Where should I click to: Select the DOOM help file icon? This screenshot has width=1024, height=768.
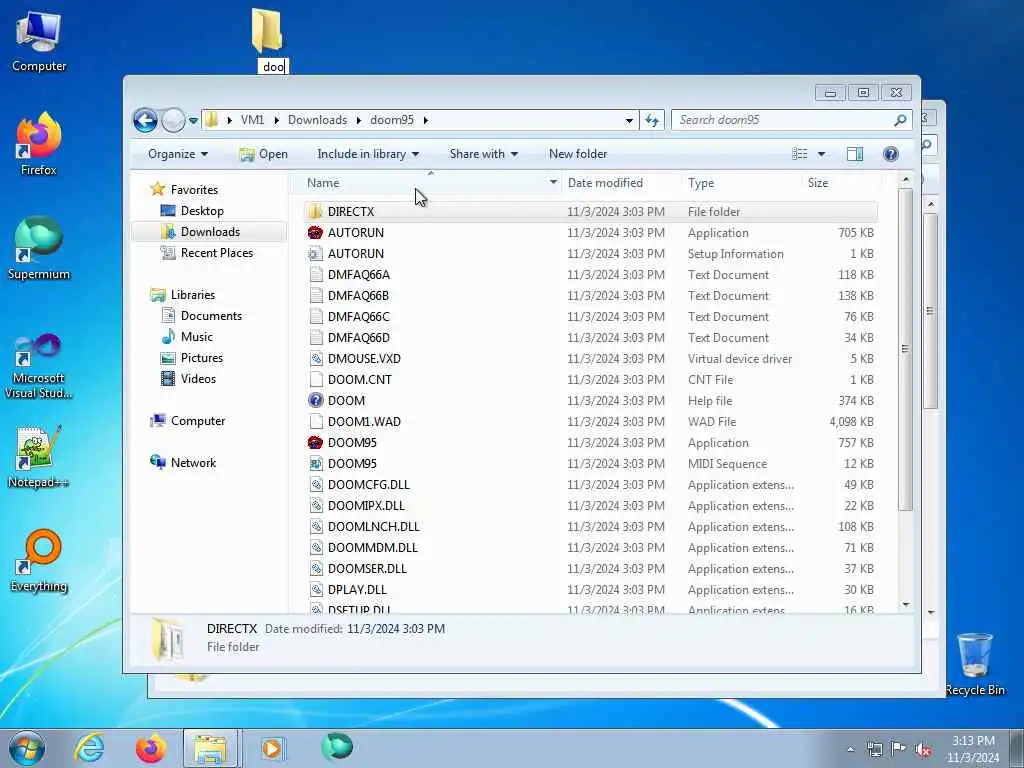coord(316,400)
